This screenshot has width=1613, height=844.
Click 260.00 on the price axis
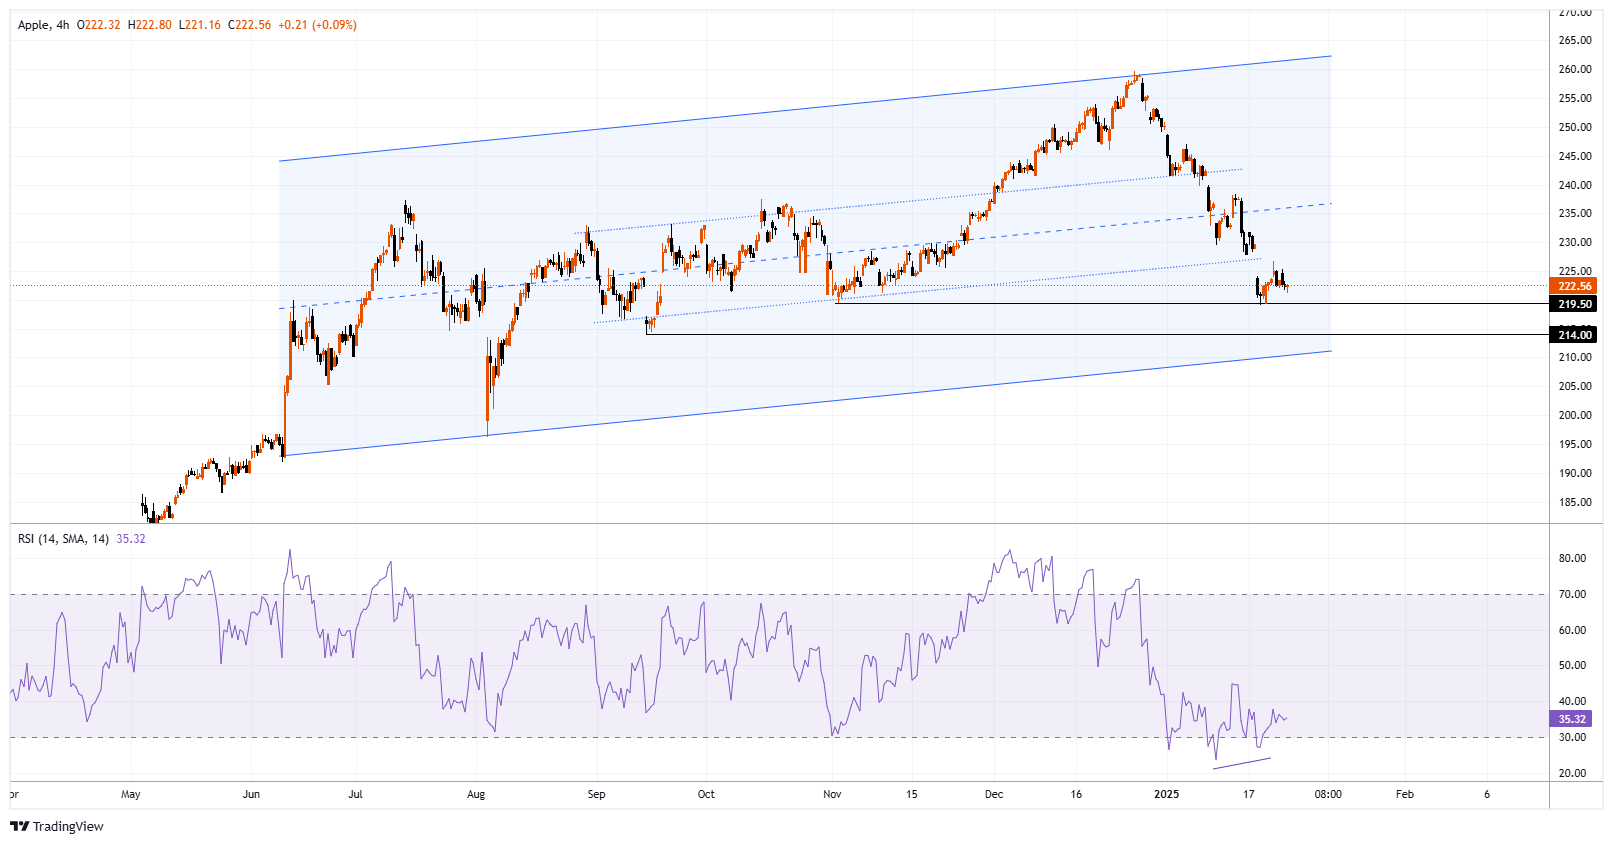click(1575, 70)
